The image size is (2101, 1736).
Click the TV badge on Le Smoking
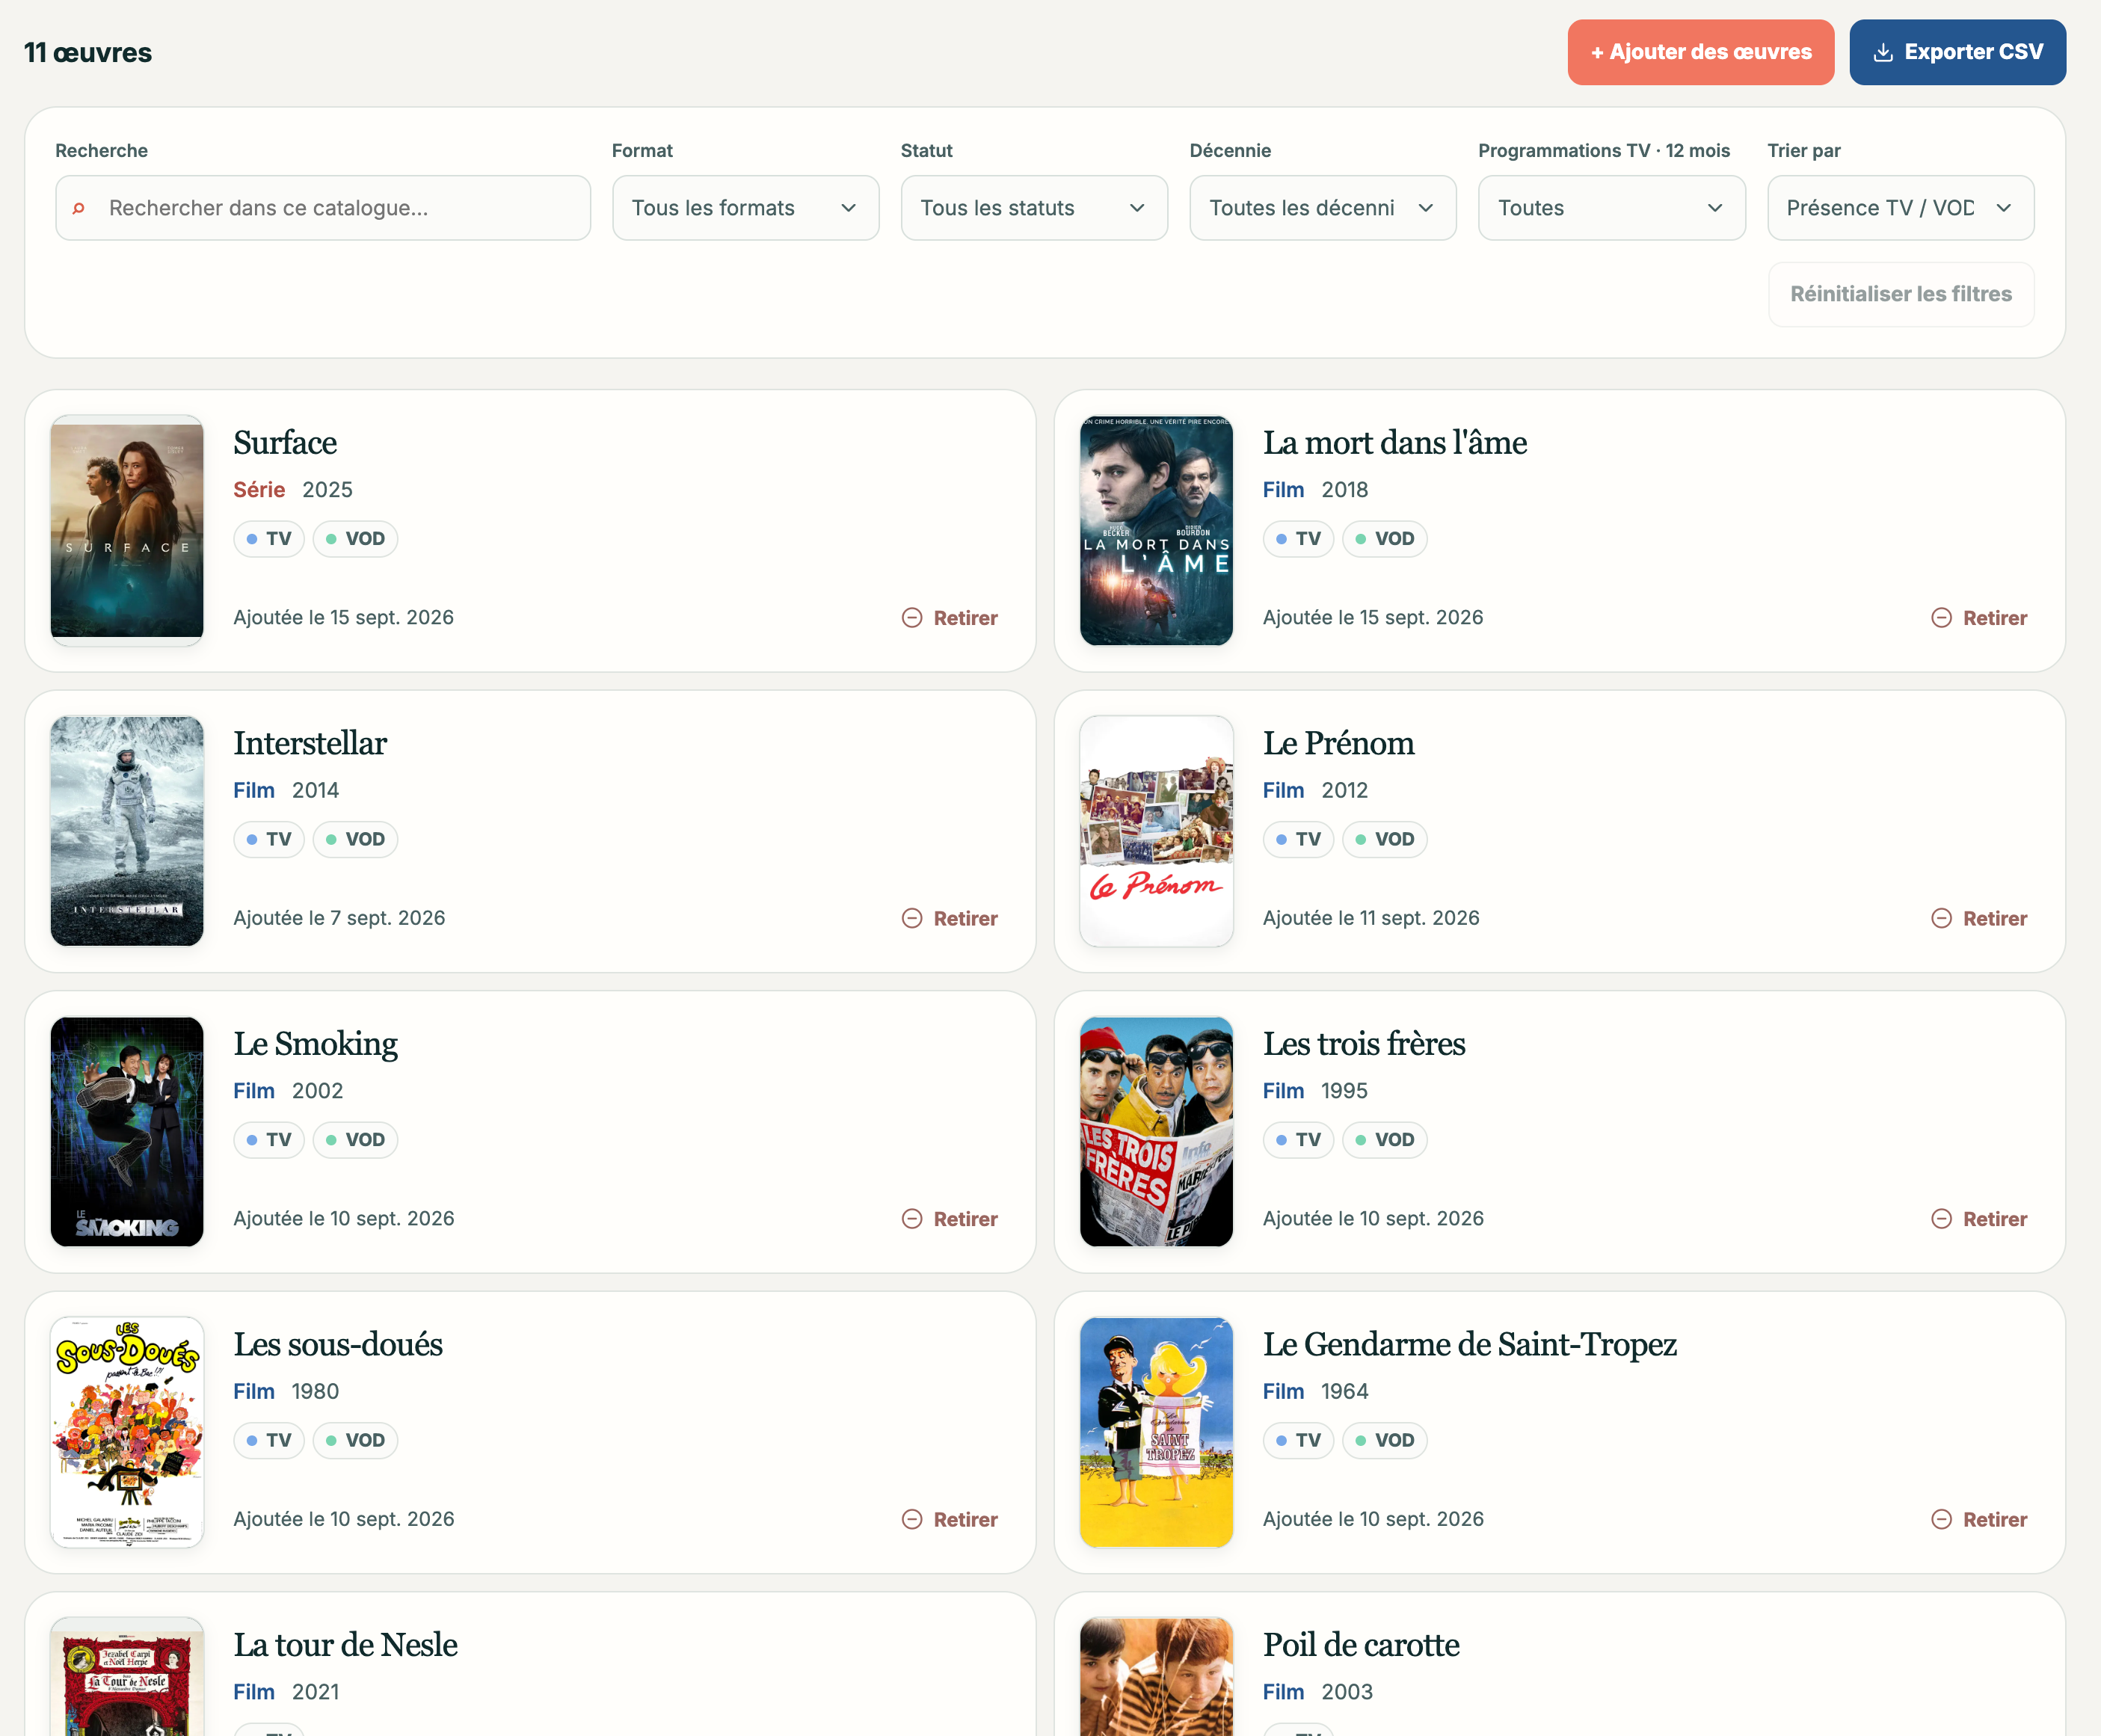[x=269, y=1140]
